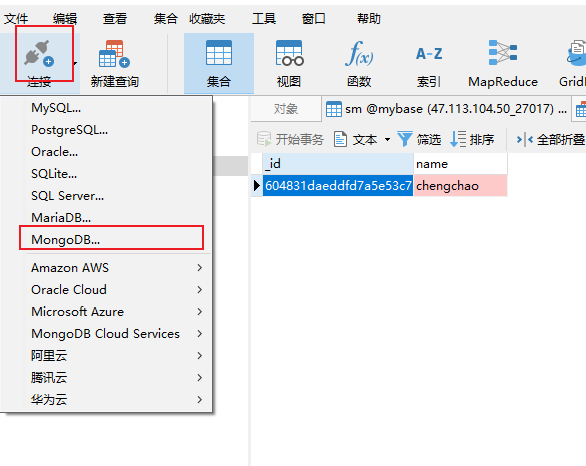586x466 pixels.
Task: Click the row indicator arrow
Action: [x=256, y=185]
